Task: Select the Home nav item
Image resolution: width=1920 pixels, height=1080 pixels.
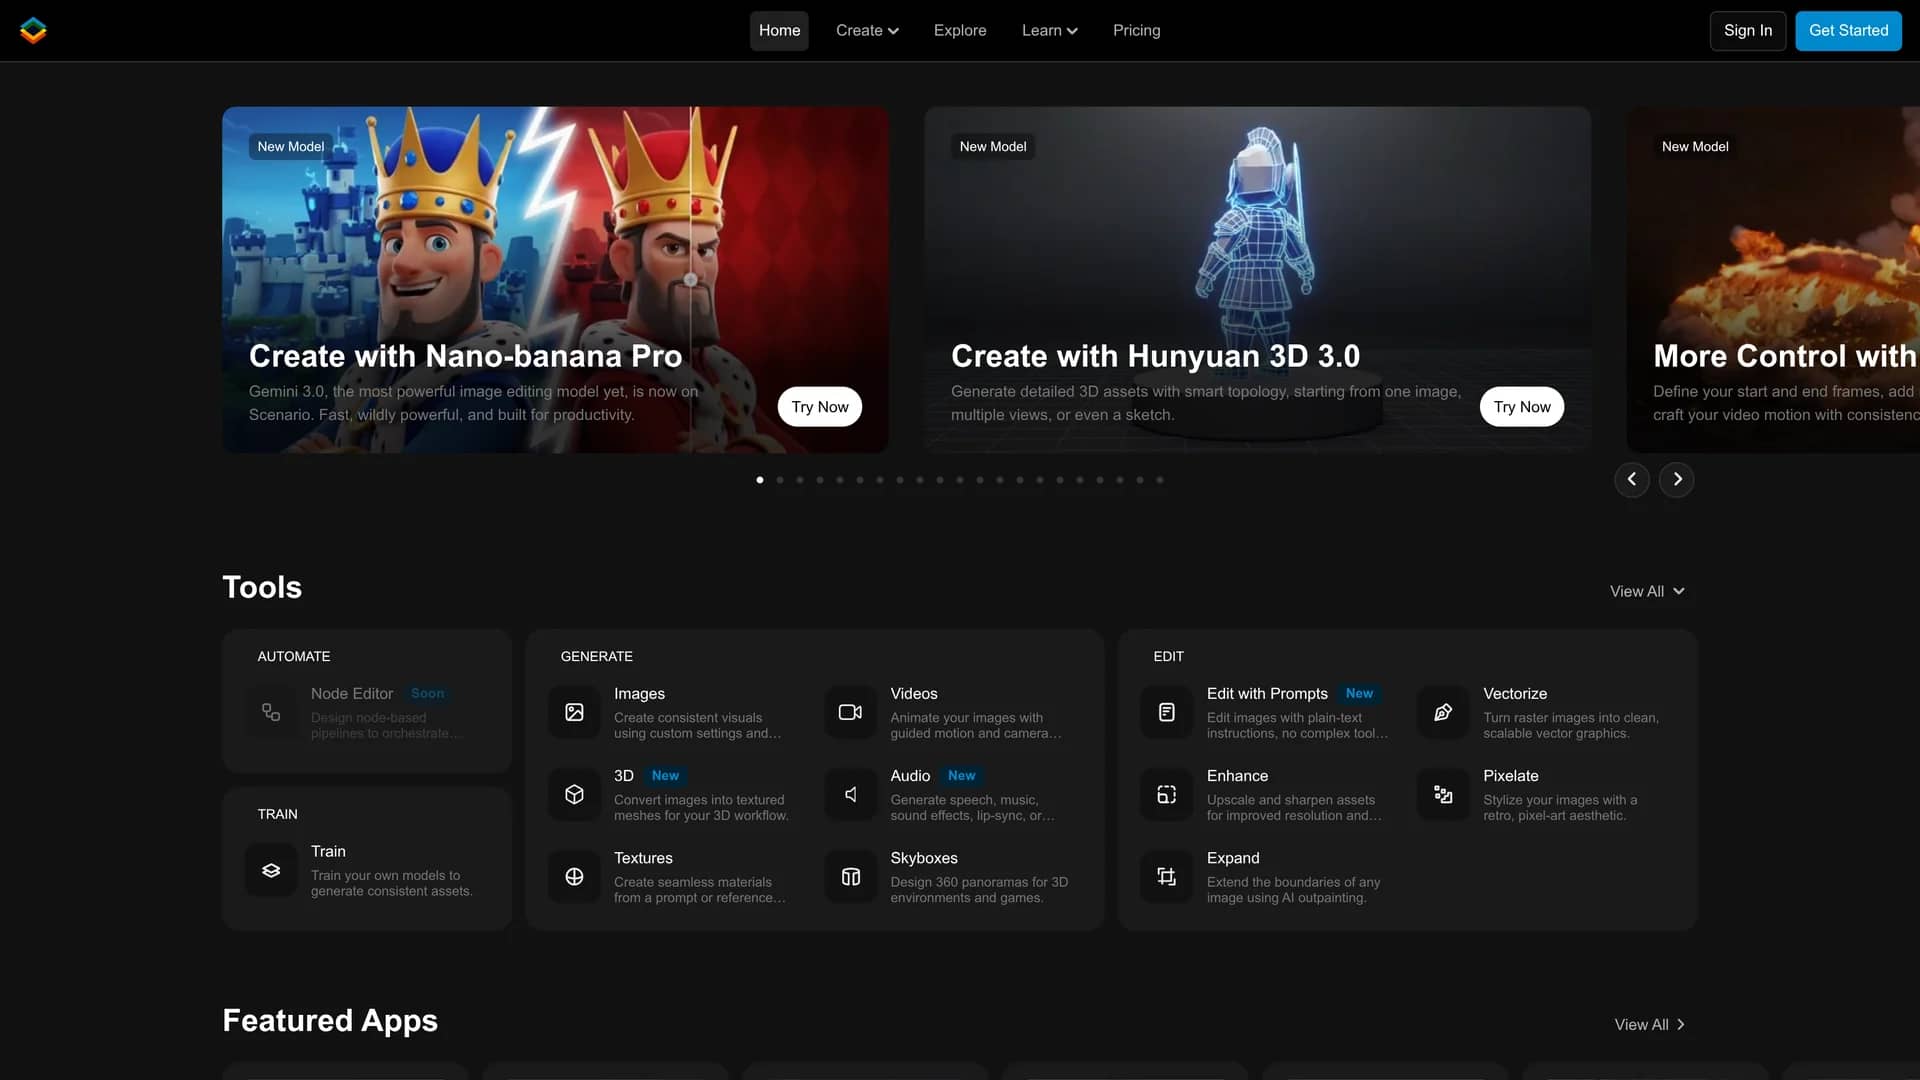Action: [x=779, y=30]
